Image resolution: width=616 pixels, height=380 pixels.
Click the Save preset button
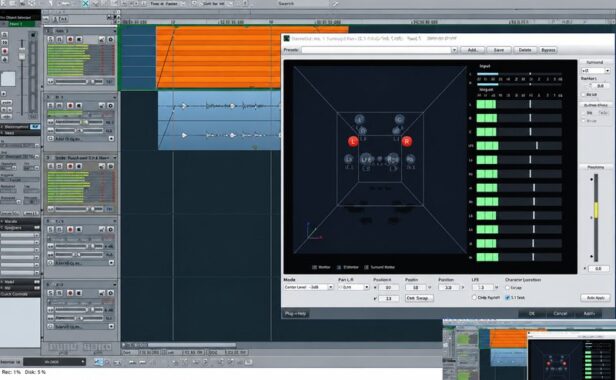pos(499,50)
